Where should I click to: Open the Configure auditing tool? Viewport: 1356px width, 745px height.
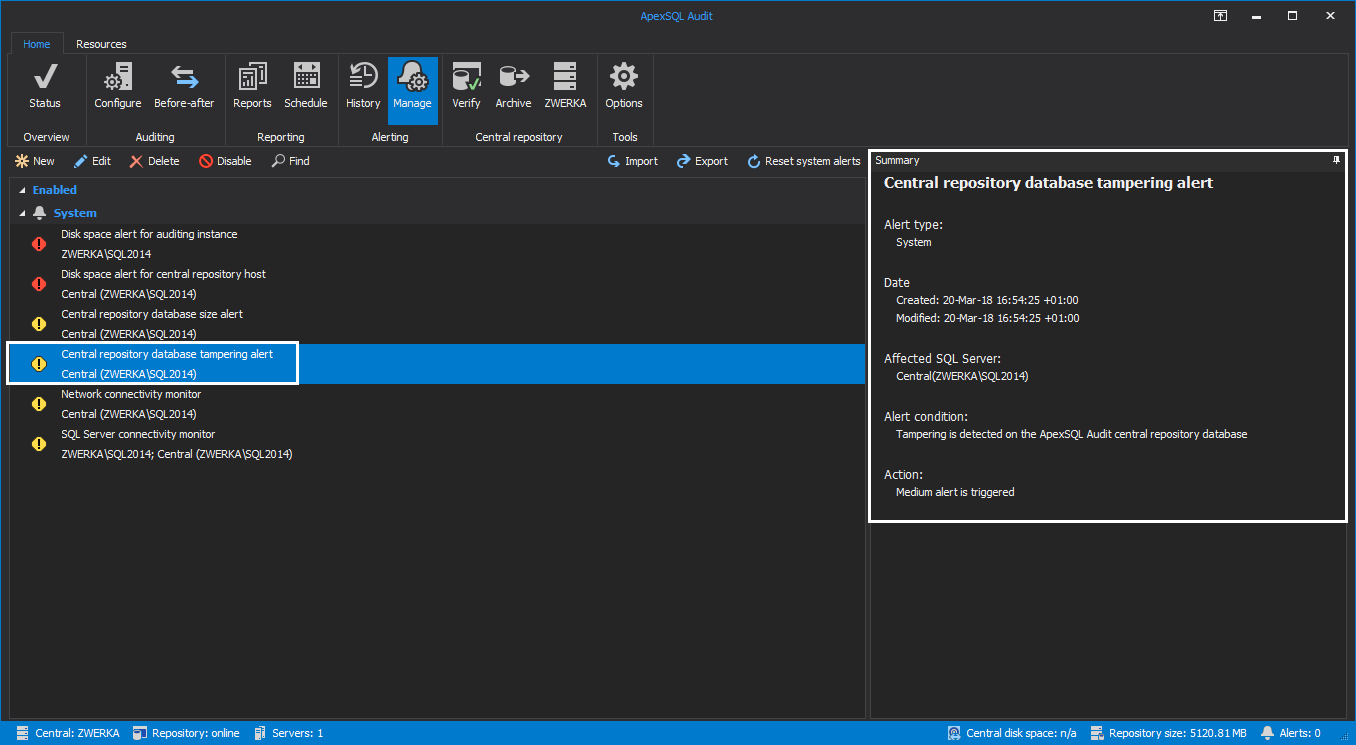118,87
